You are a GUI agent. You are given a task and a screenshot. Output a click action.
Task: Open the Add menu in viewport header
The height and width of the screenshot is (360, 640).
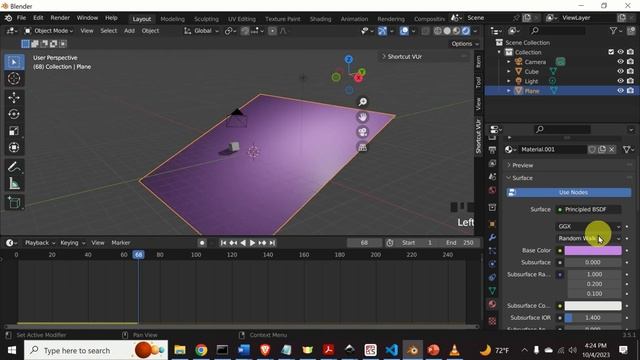coord(129,31)
